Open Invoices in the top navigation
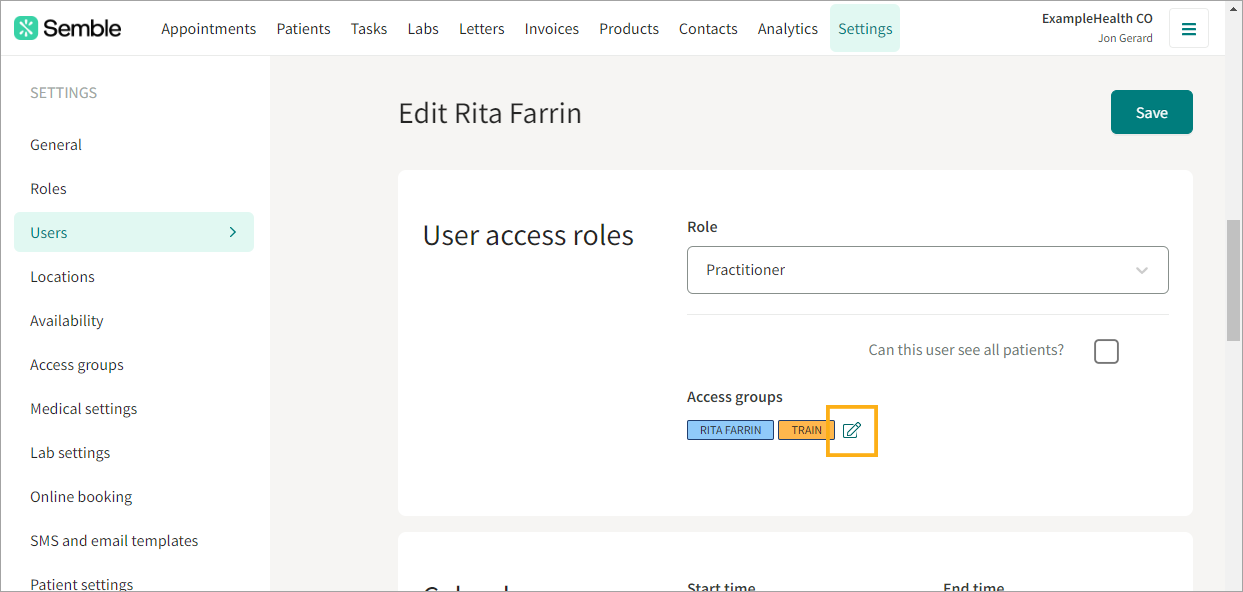This screenshot has height=592, width=1243. coord(552,29)
